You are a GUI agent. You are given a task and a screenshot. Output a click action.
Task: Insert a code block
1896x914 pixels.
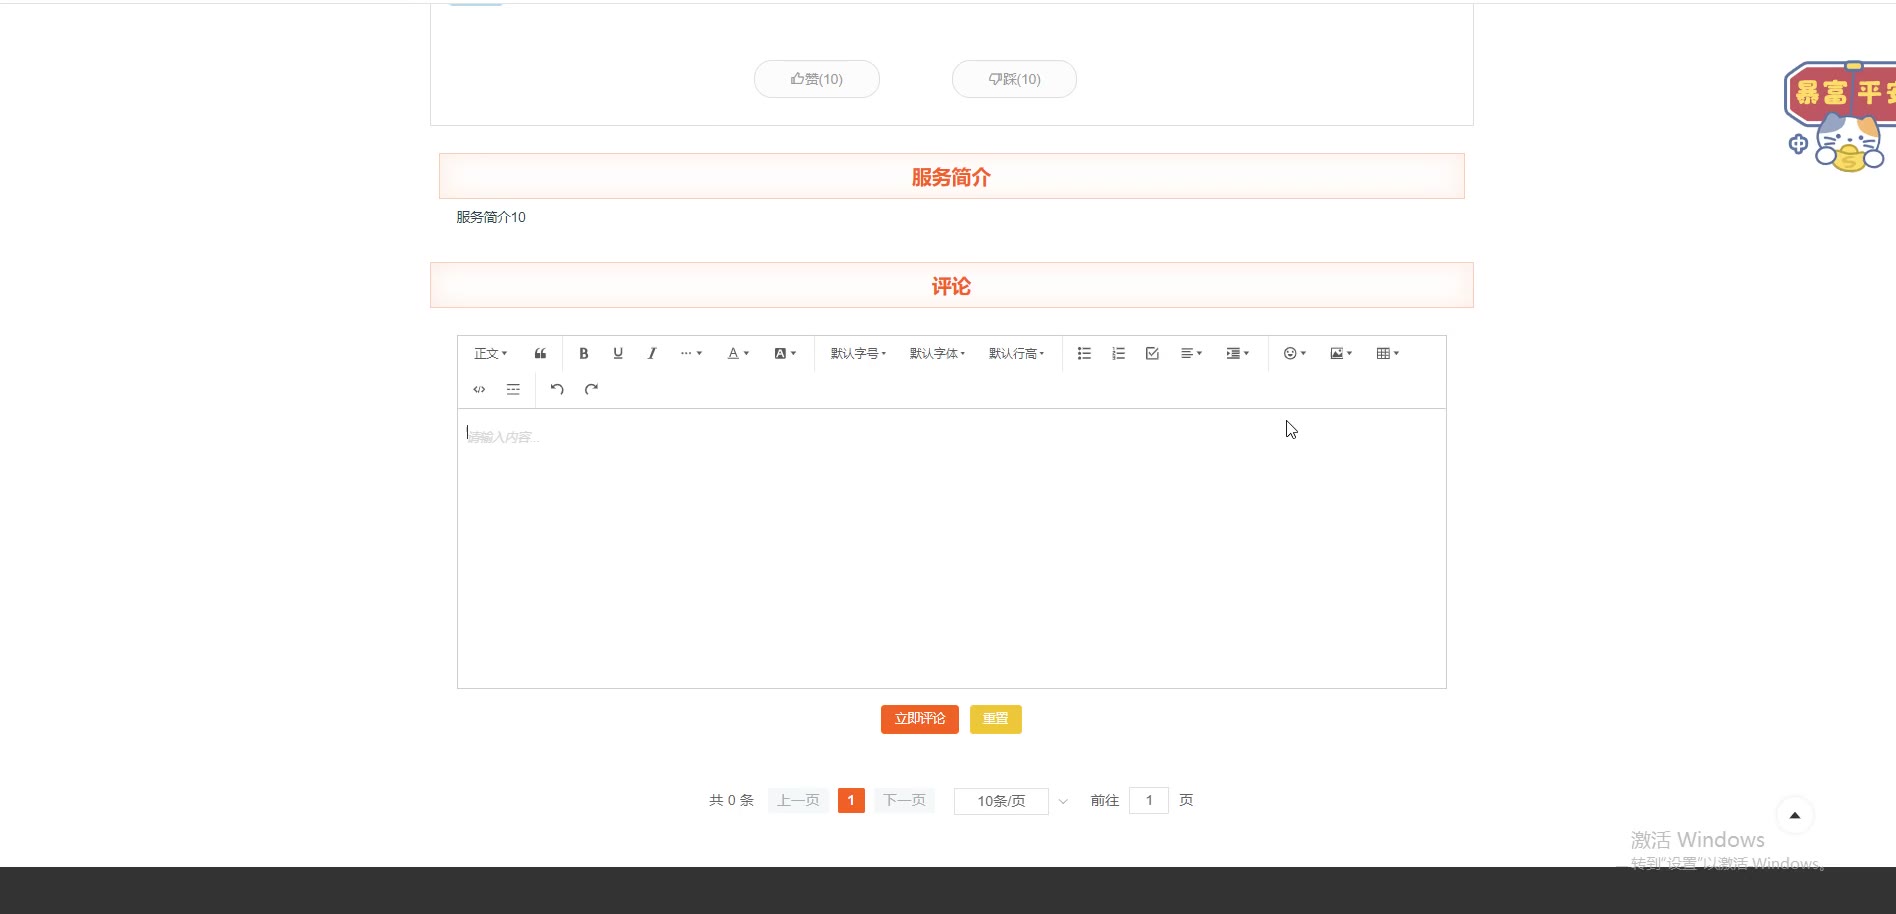pos(479,389)
